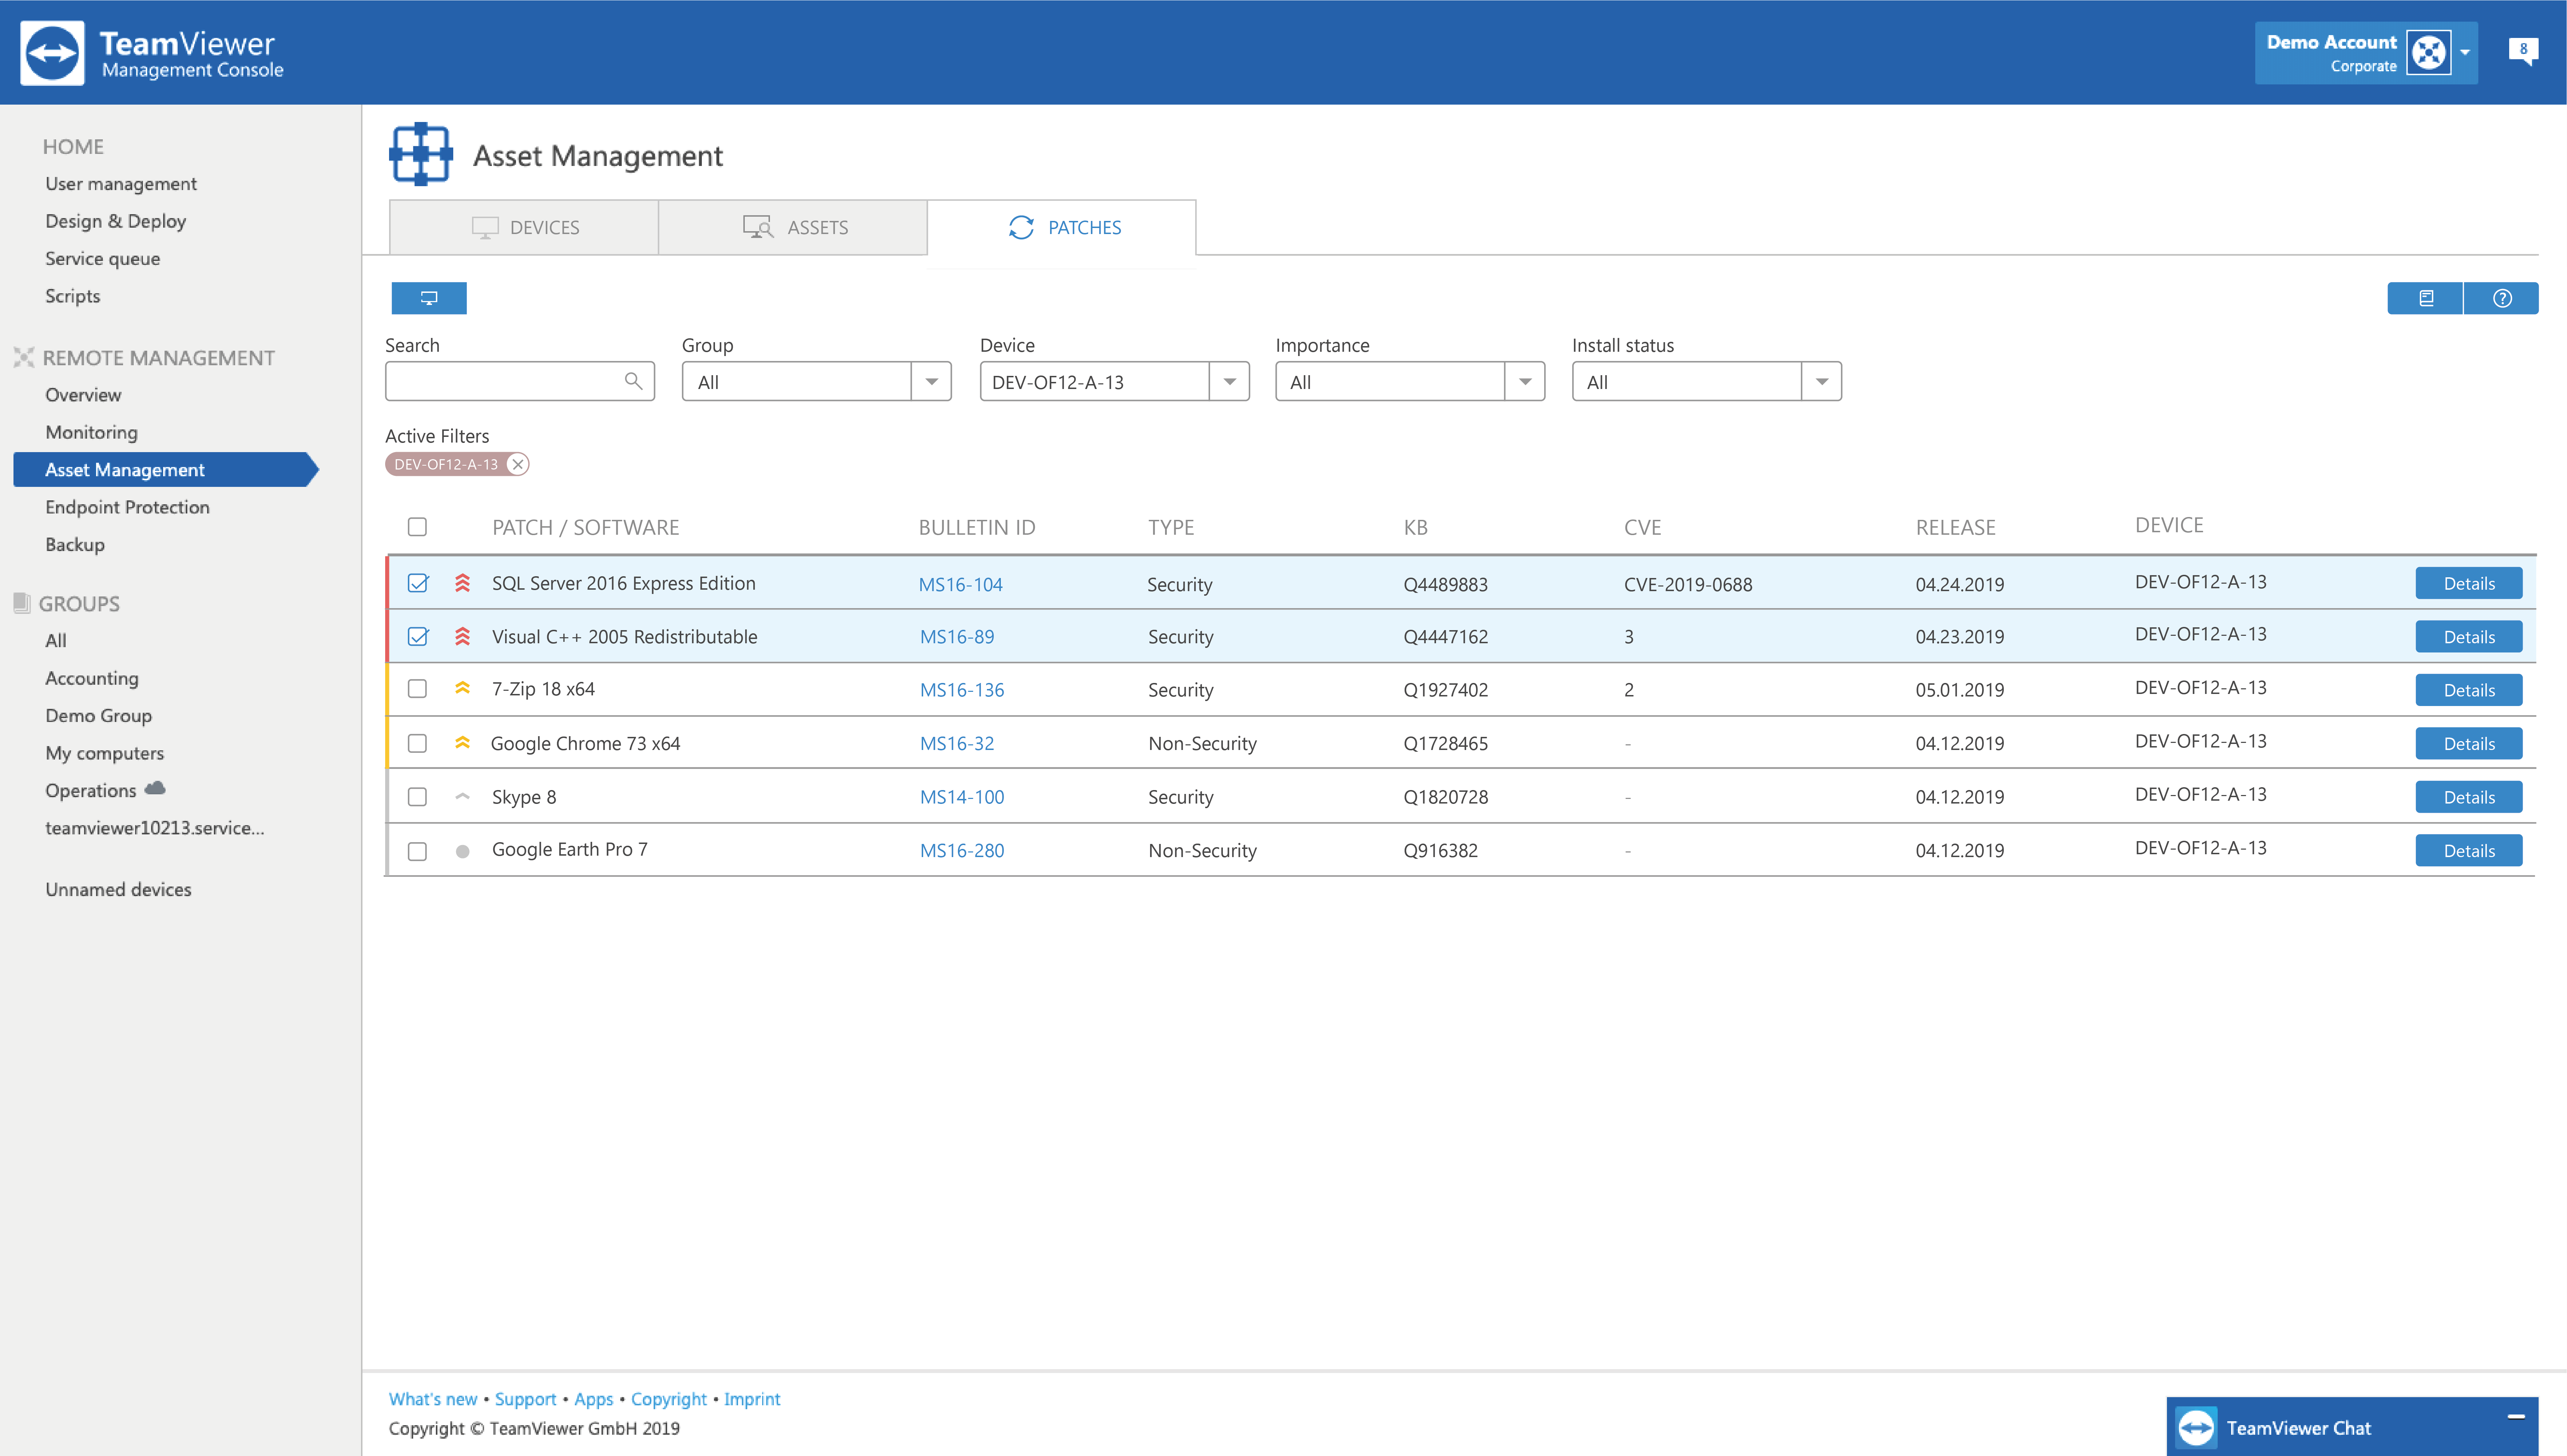Click inside the Search input field
Image resolution: width=2567 pixels, height=1456 pixels.
pos(520,381)
